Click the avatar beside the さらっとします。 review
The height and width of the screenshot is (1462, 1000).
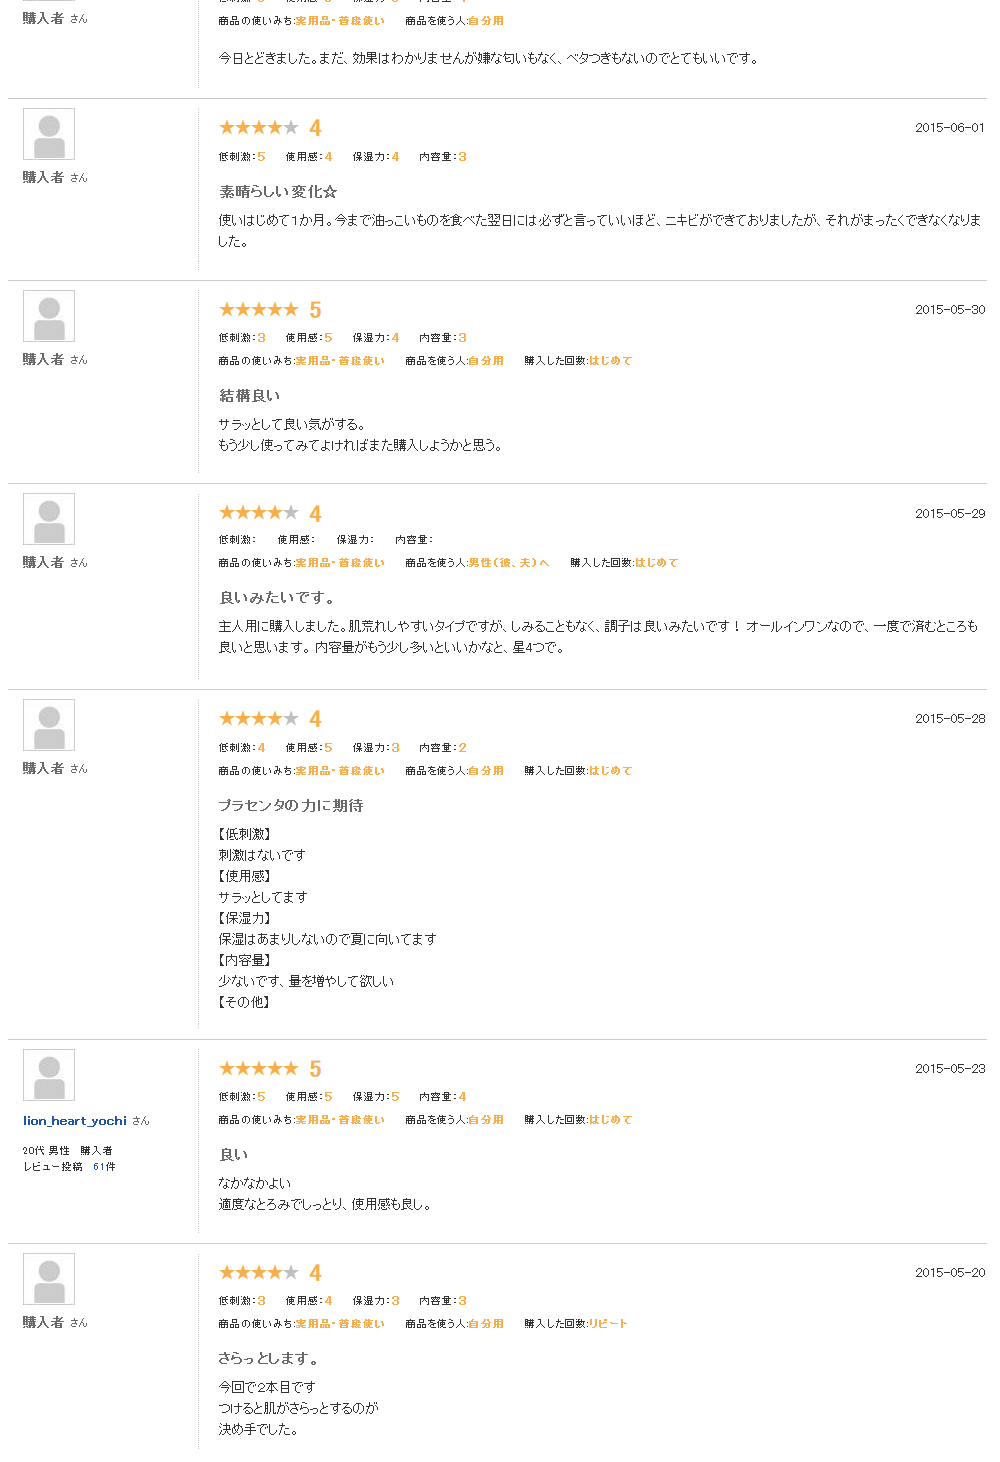click(x=49, y=1279)
